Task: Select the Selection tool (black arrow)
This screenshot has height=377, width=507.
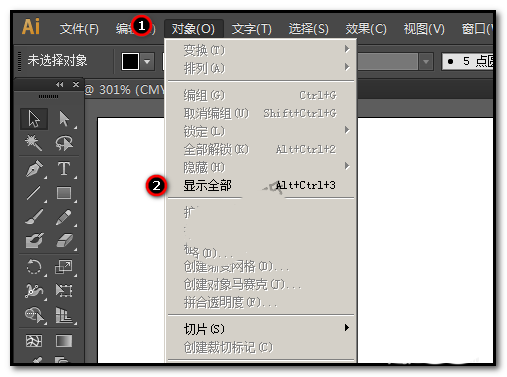Action: point(34,119)
